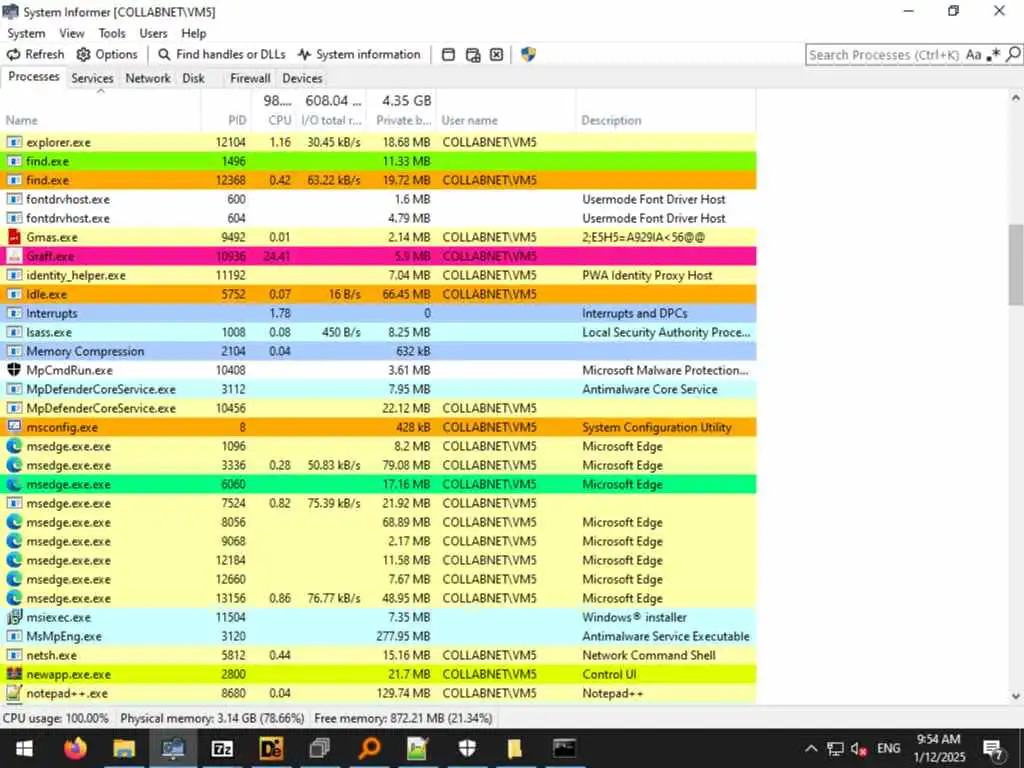Viewport: 1024px width, 768px height.
Task: Select msedge.exe.exe Edge icon PID 1096
Action: pyautogui.click(x=14, y=446)
